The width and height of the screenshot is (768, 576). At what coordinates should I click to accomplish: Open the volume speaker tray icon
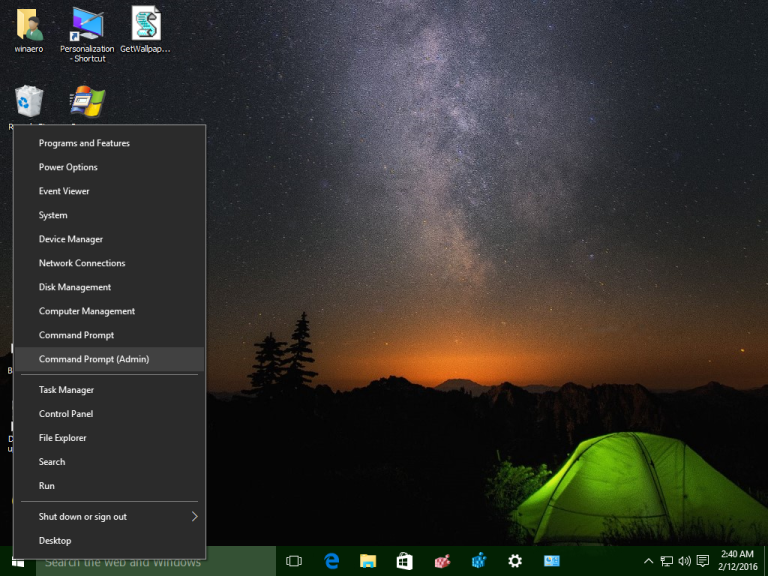(684, 561)
